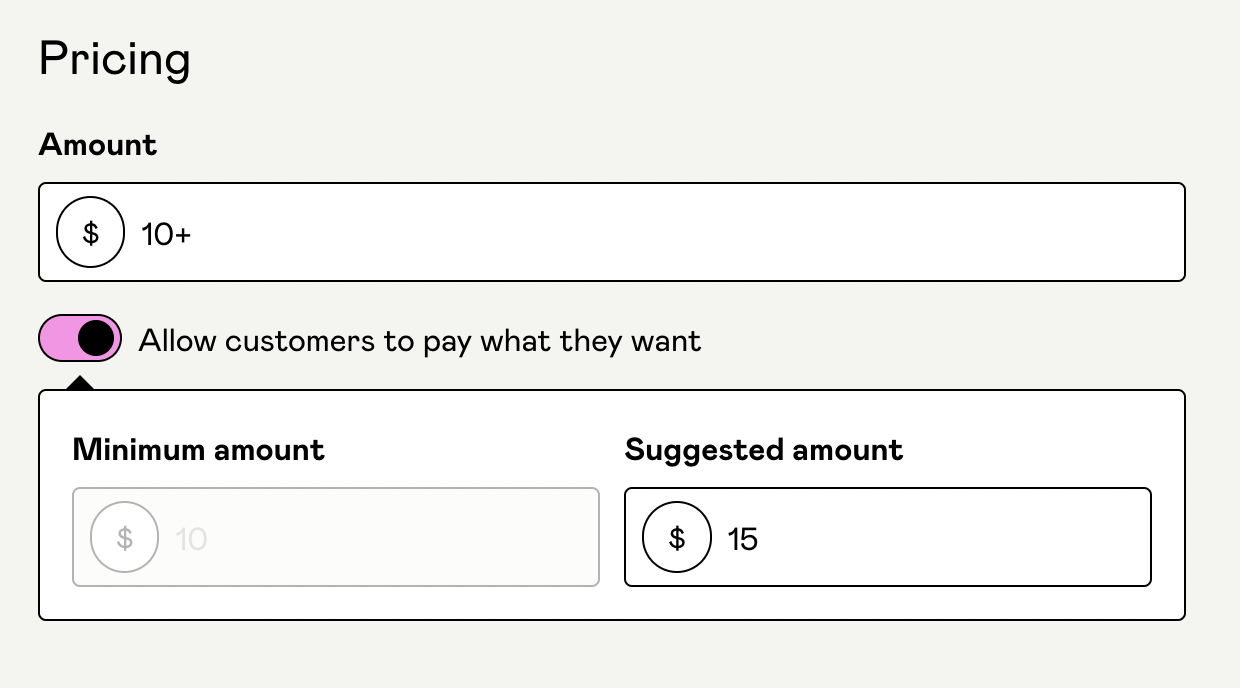Click the disabled Minimum amount input field
1240x688 pixels.
click(336, 537)
